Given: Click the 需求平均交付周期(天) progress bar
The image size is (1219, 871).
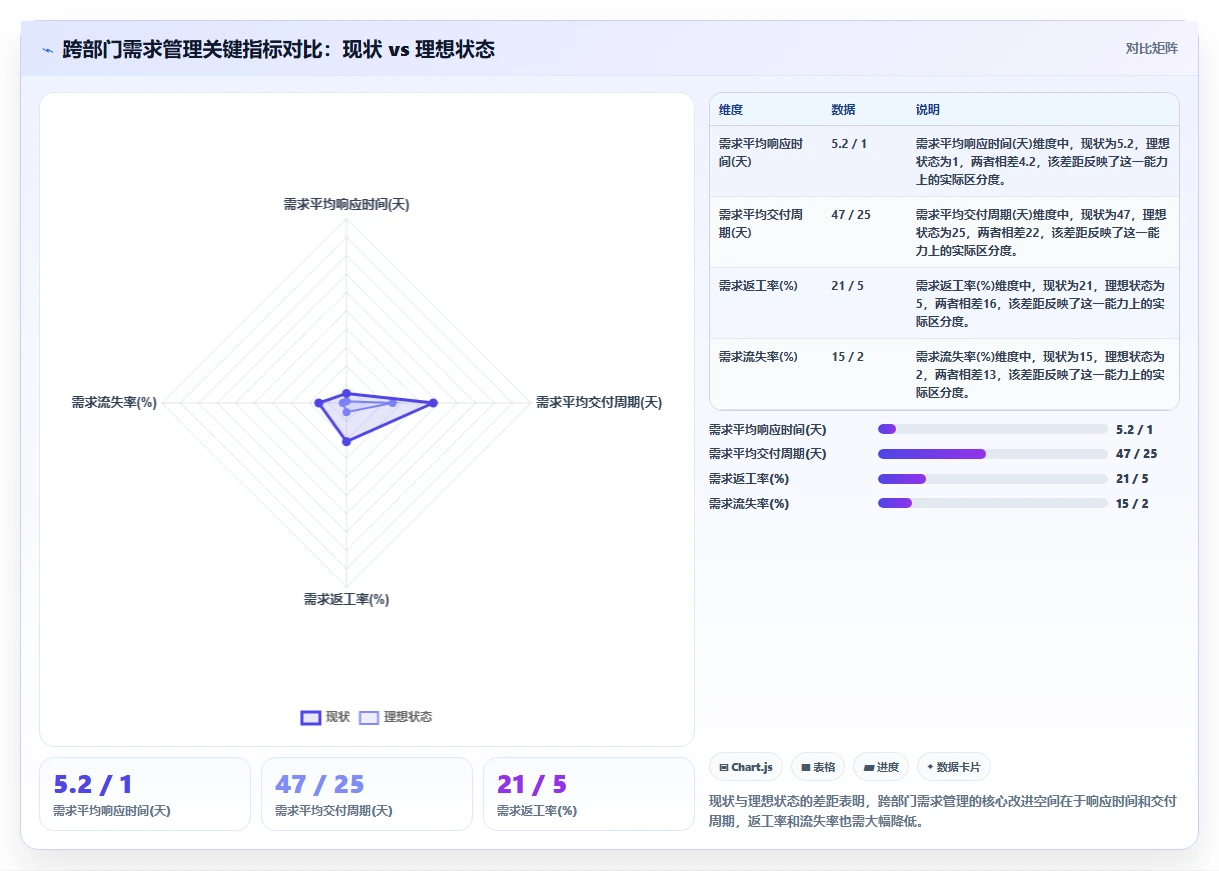Looking at the screenshot, I should pyautogui.click(x=993, y=454).
